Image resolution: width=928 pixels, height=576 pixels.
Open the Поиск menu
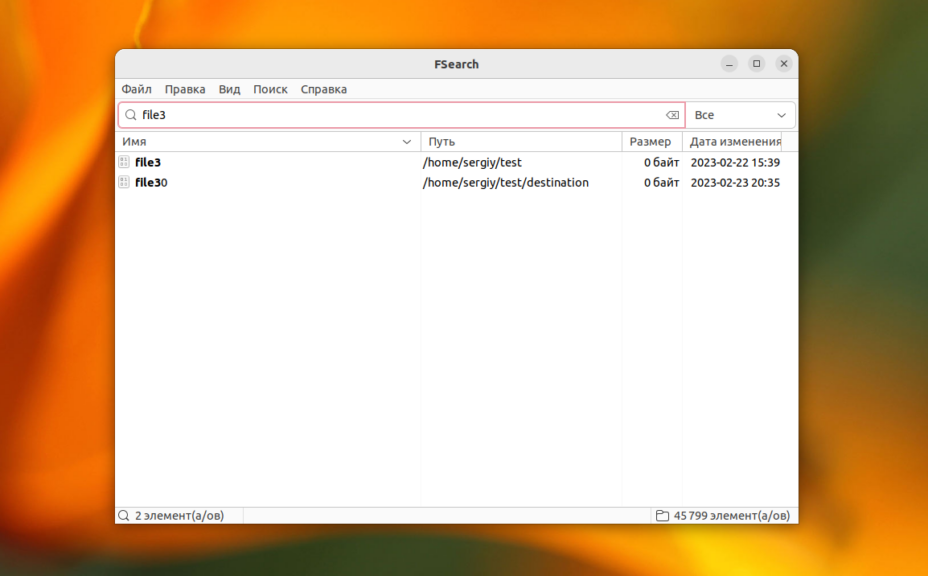click(x=270, y=89)
